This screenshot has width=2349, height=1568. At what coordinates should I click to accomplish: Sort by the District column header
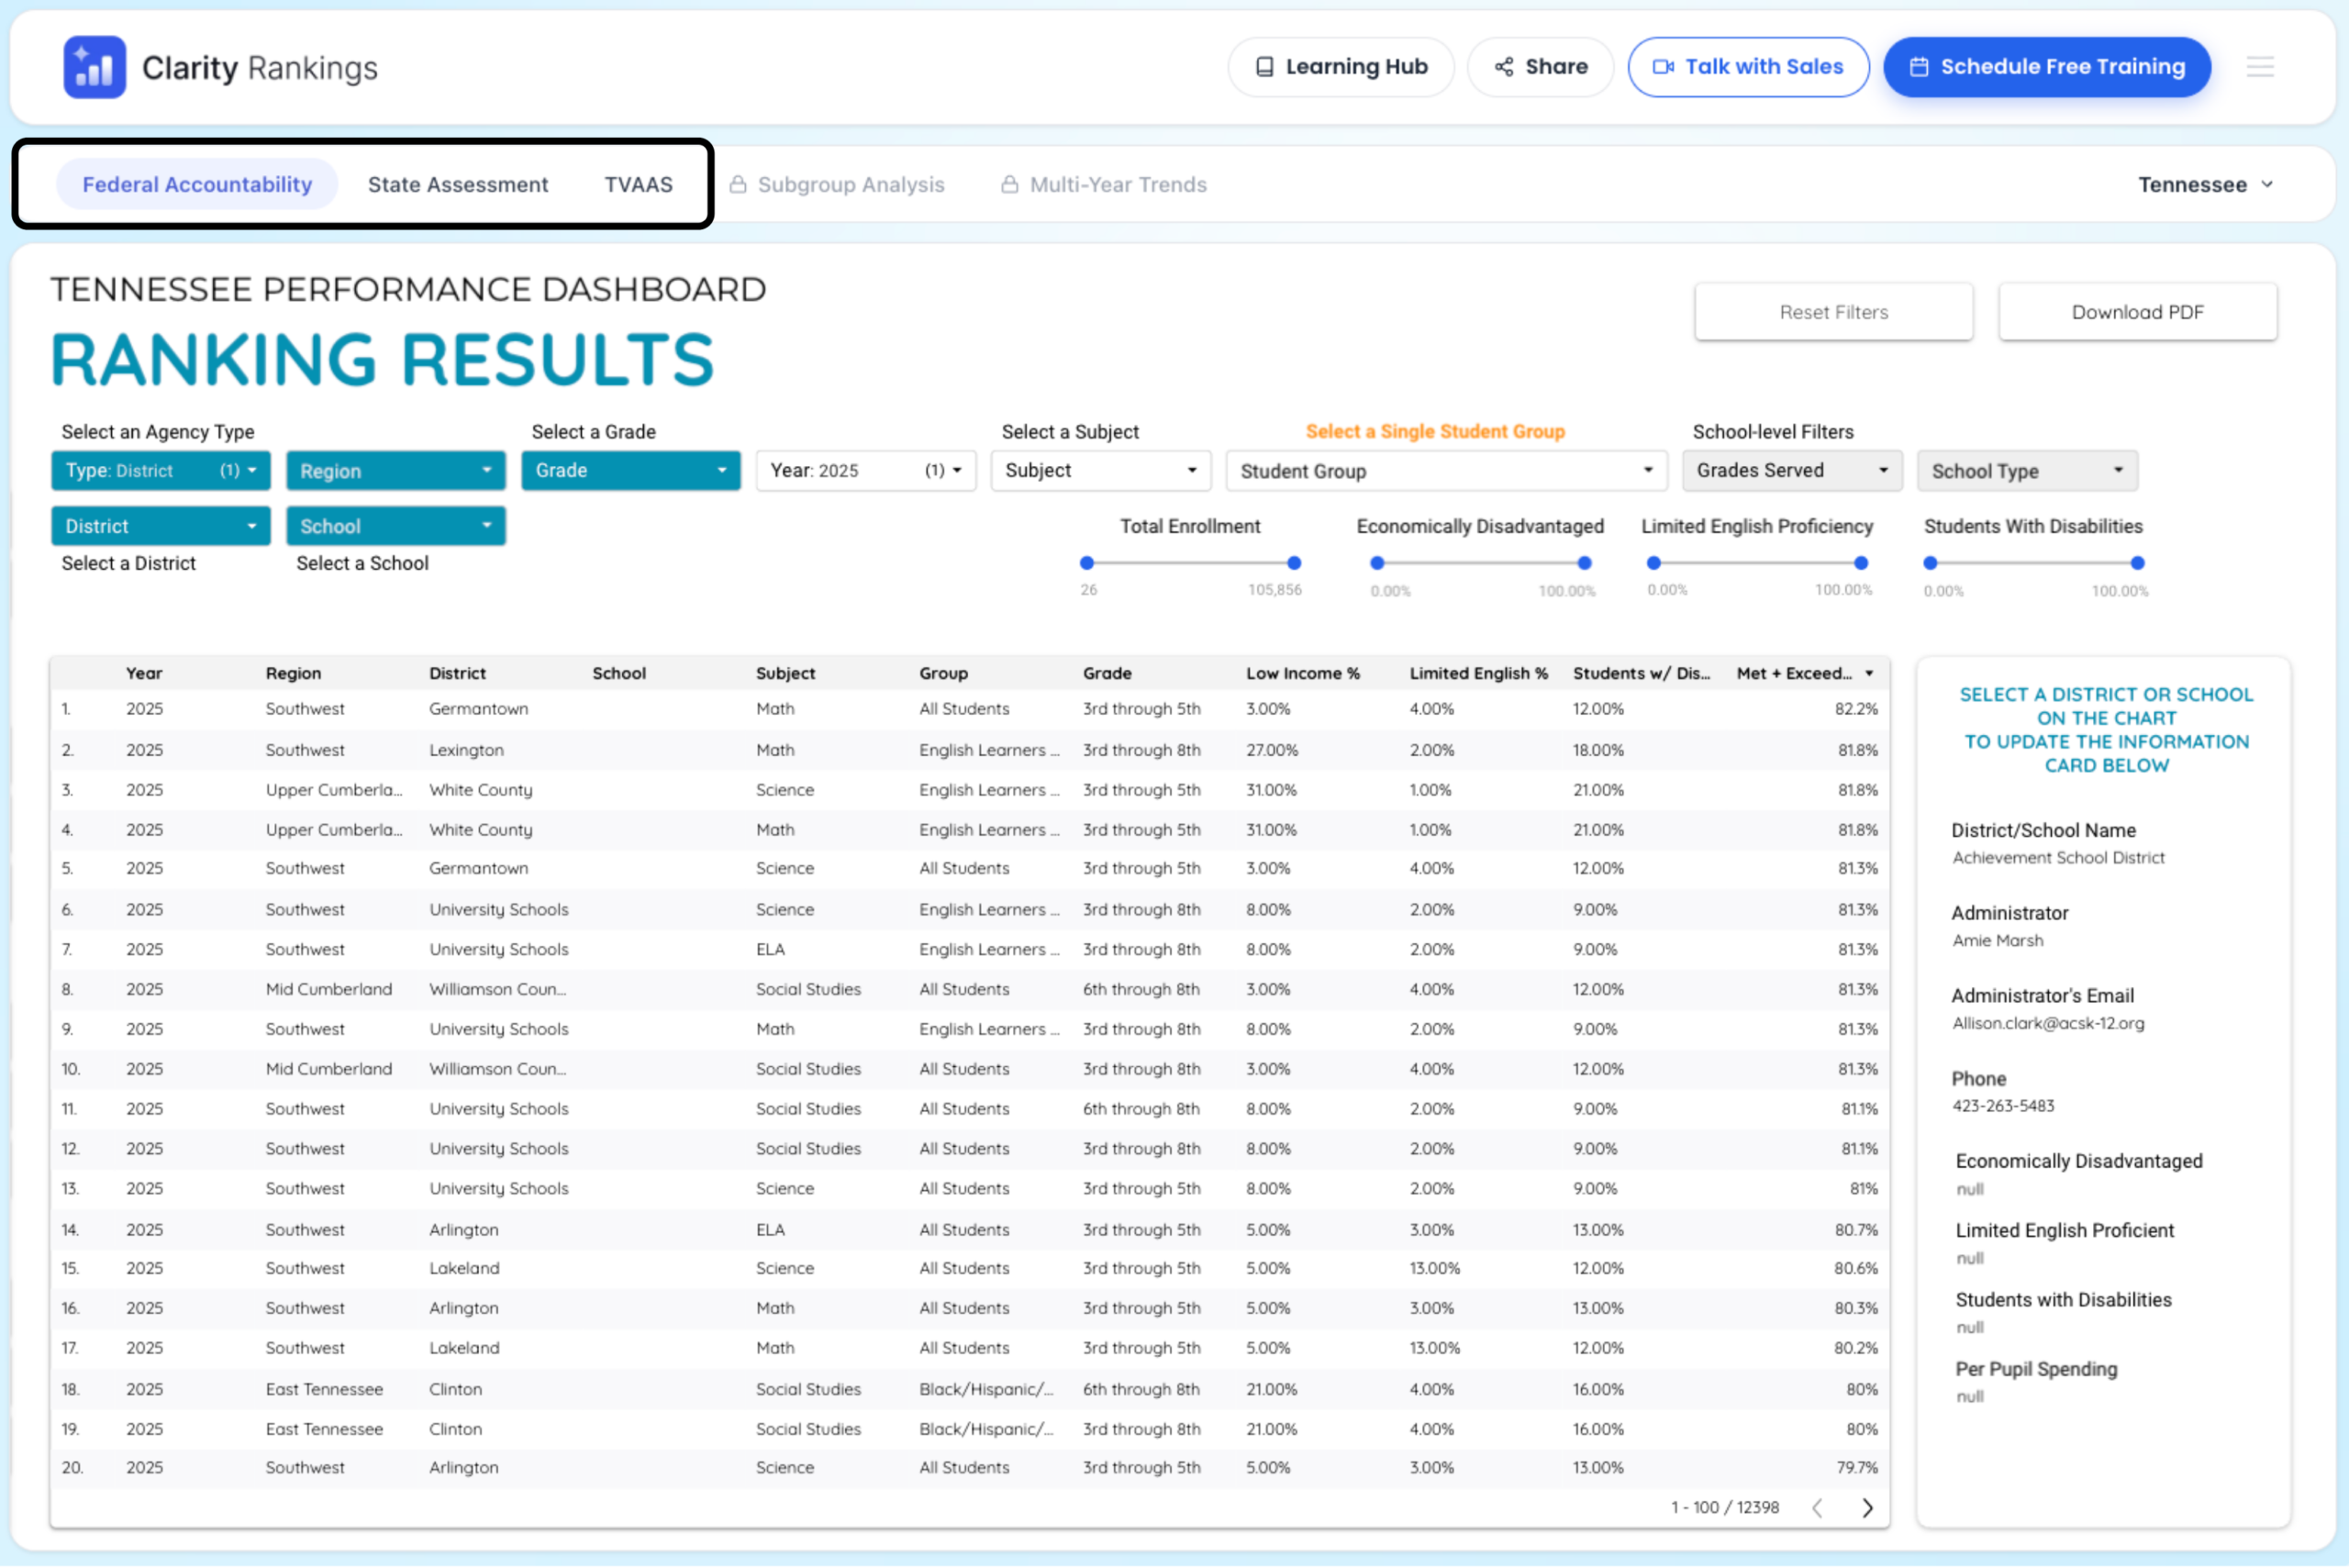tap(457, 673)
